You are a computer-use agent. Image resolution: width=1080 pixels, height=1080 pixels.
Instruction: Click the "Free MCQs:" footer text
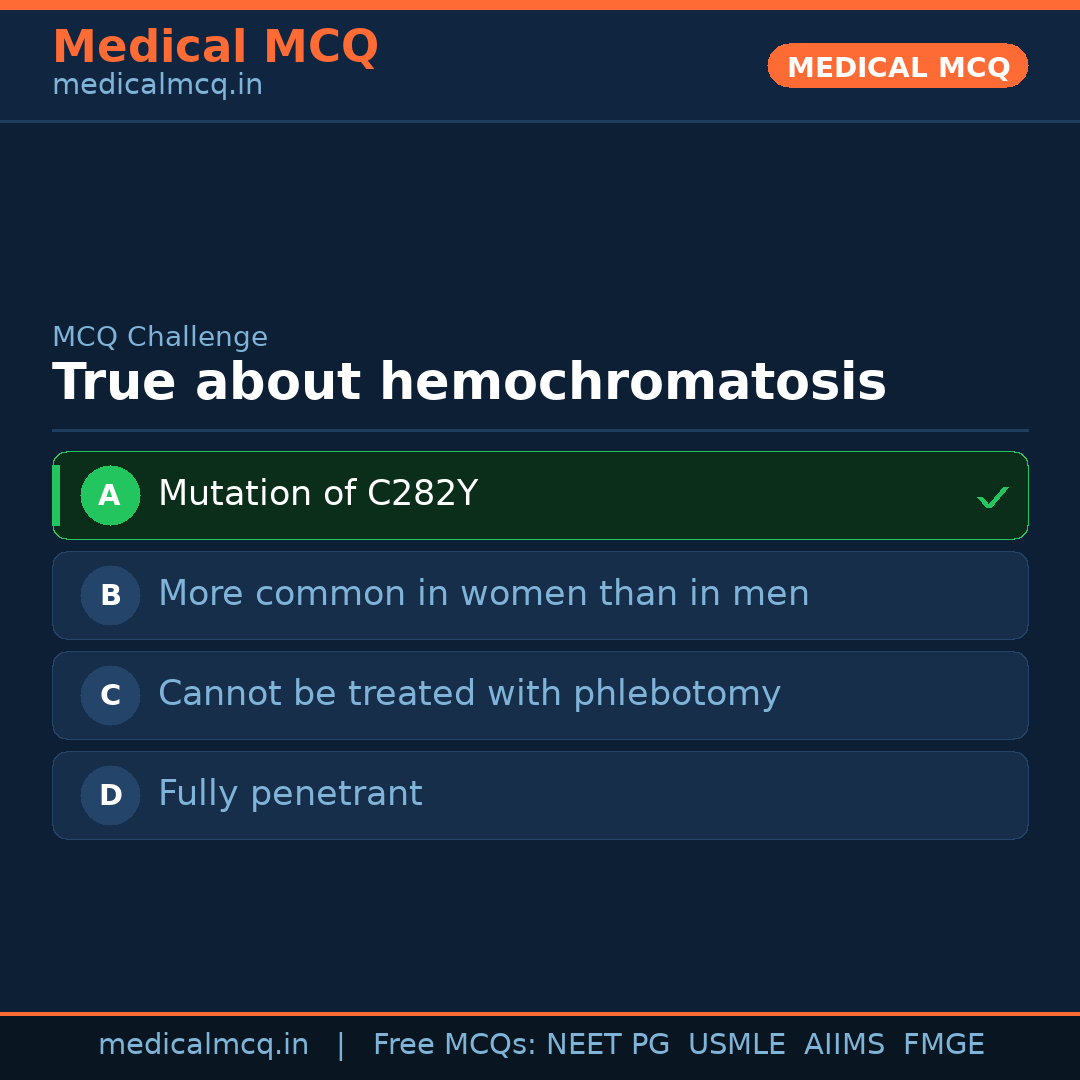click(x=455, y=1045)
